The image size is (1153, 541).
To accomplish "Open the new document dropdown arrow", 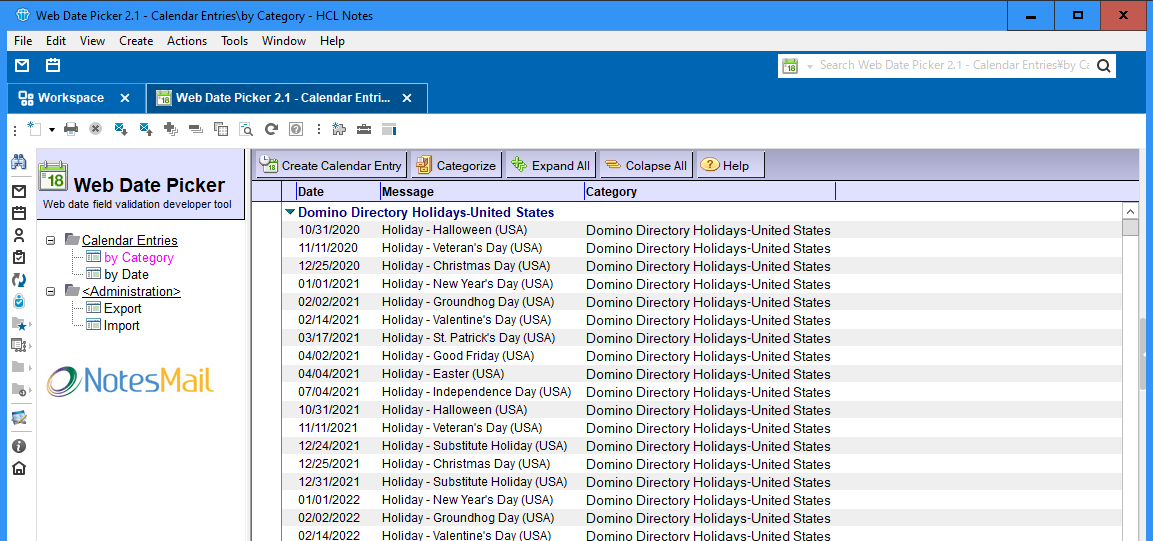I will pyautogui.click(x=51, y=130).
